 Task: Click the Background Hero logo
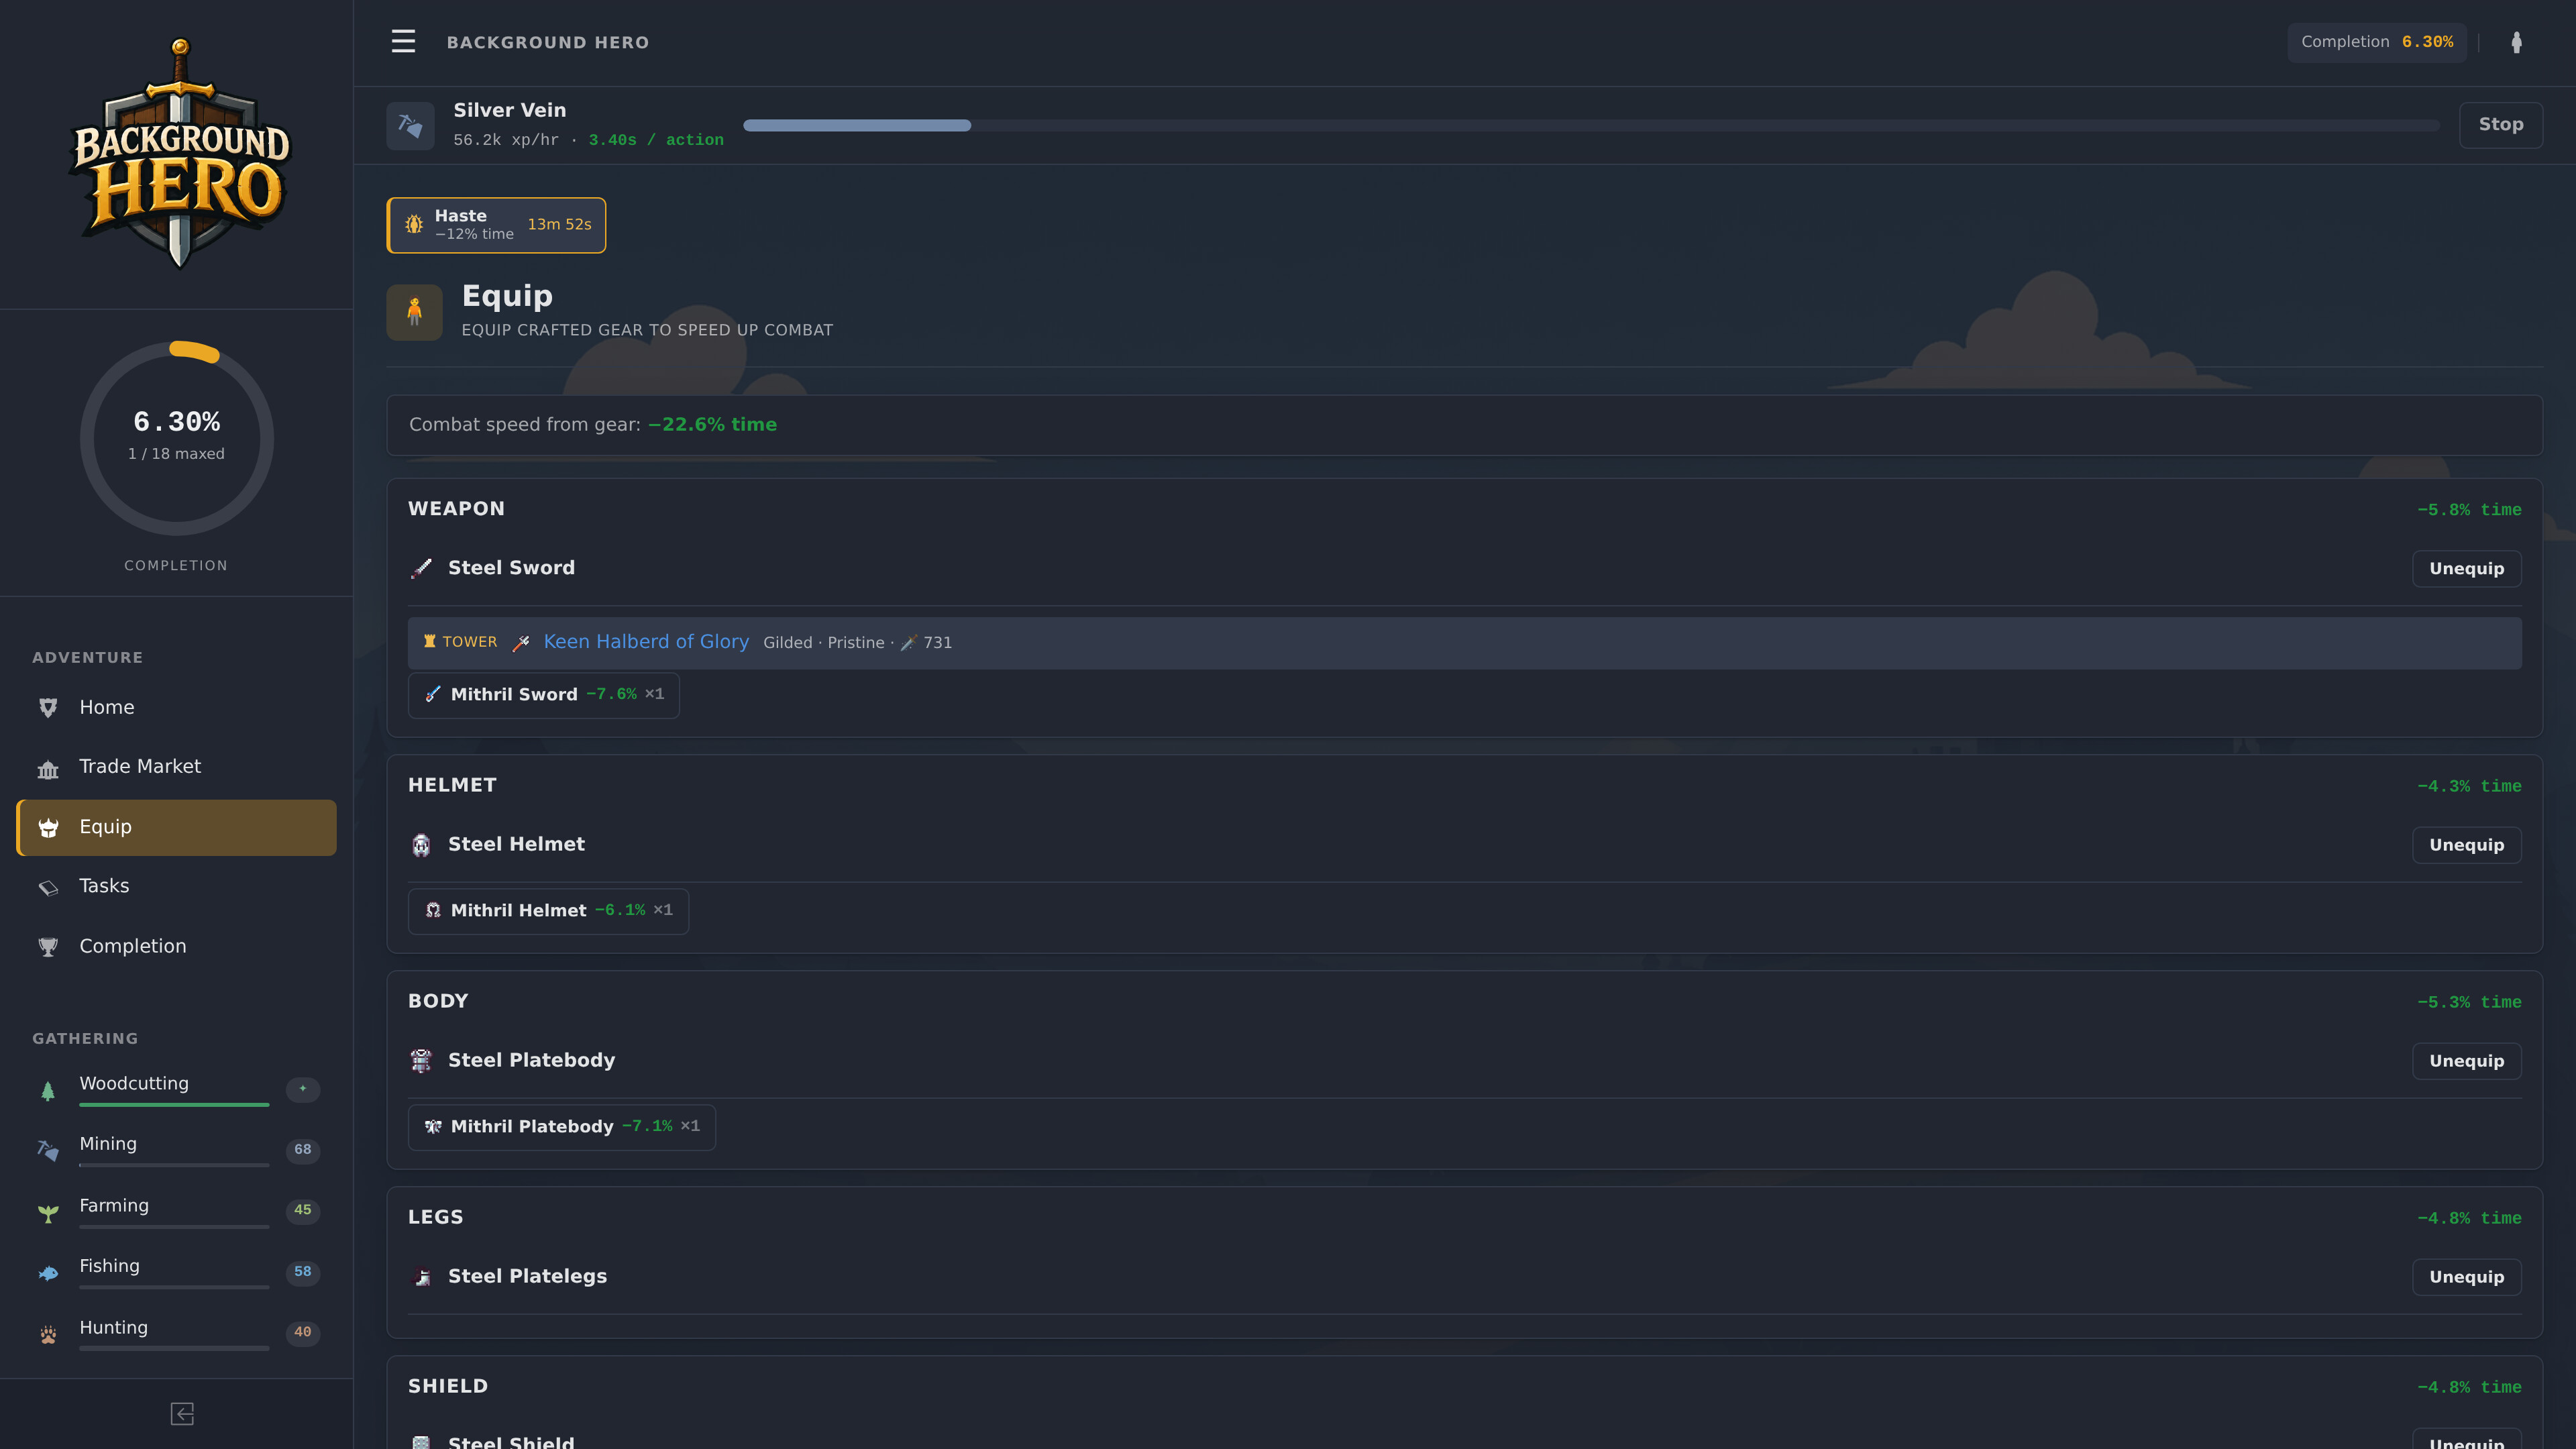[180, 153]
